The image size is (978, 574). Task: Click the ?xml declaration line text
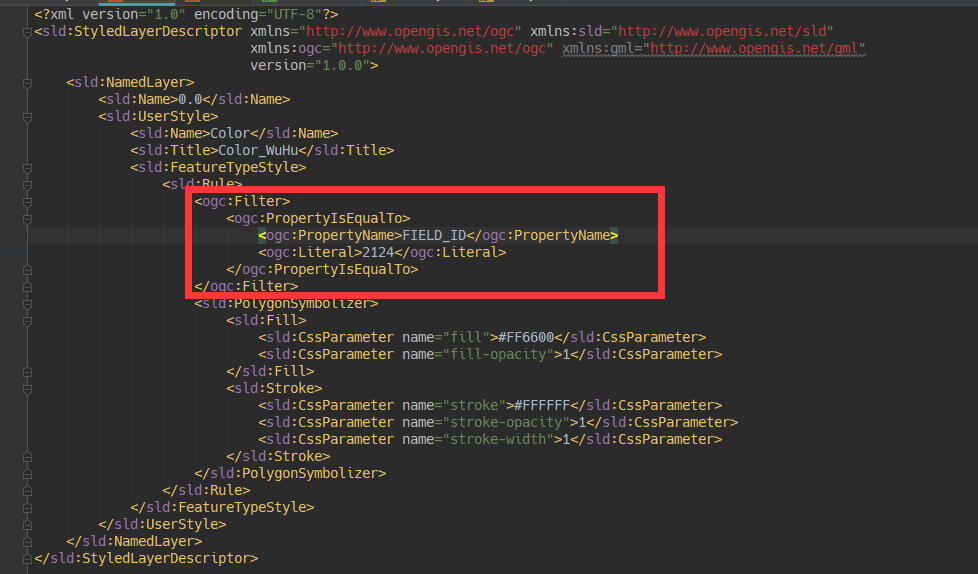coord(186,14)
